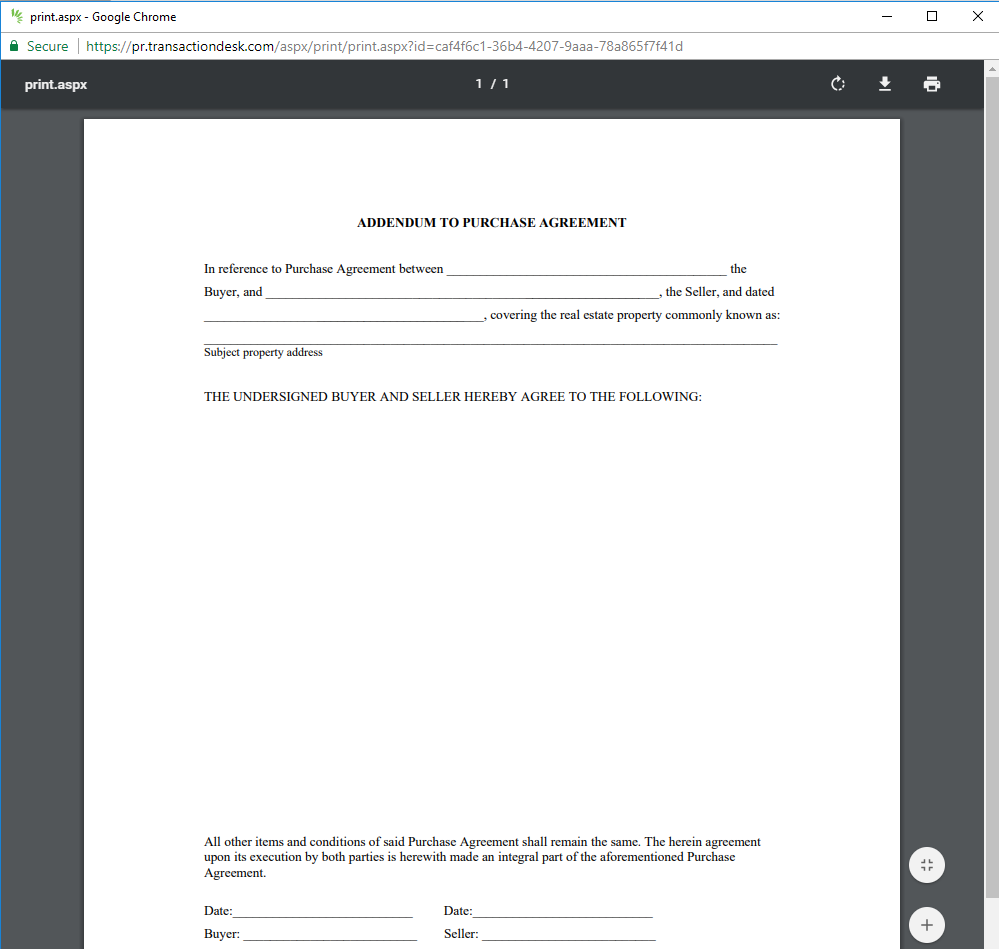Fit the page to the window
The image size is (999, 949).
coord(926,864)
